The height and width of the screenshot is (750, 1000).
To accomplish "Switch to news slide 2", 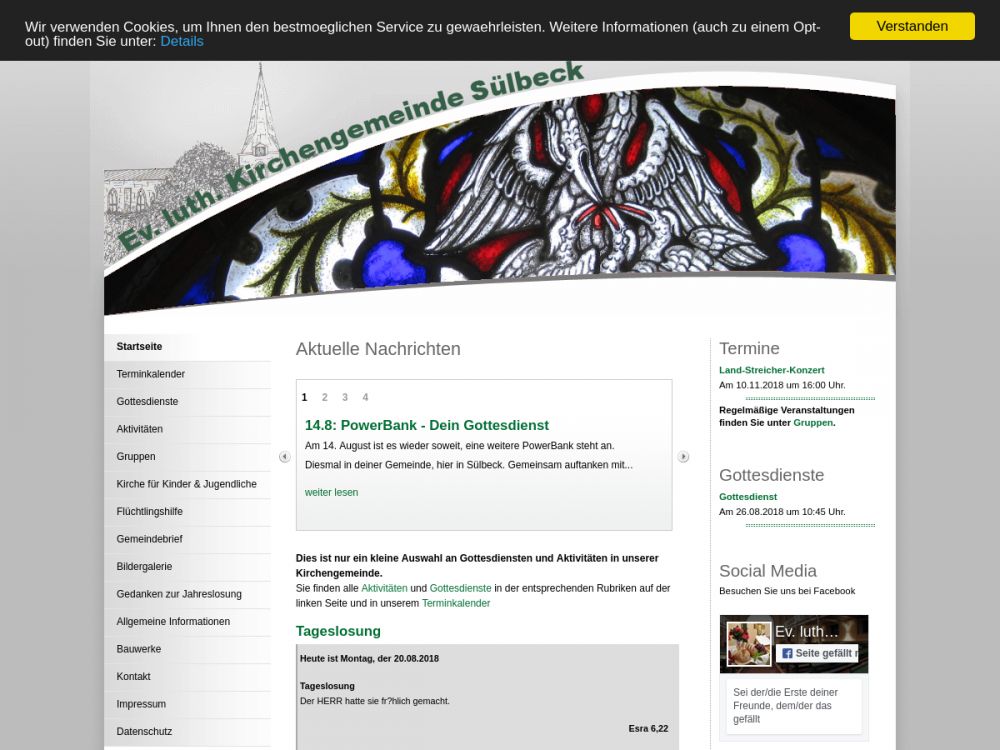I will click(325, 397).
